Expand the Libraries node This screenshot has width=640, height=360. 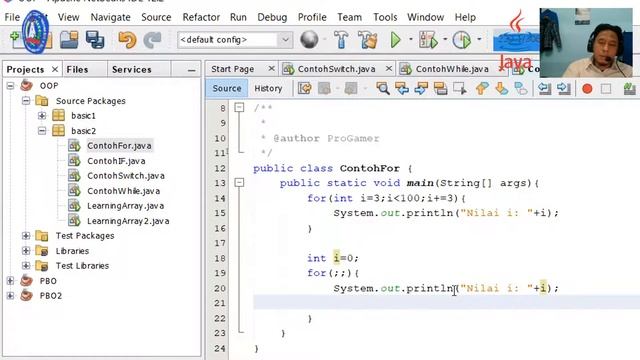point(26,251)
